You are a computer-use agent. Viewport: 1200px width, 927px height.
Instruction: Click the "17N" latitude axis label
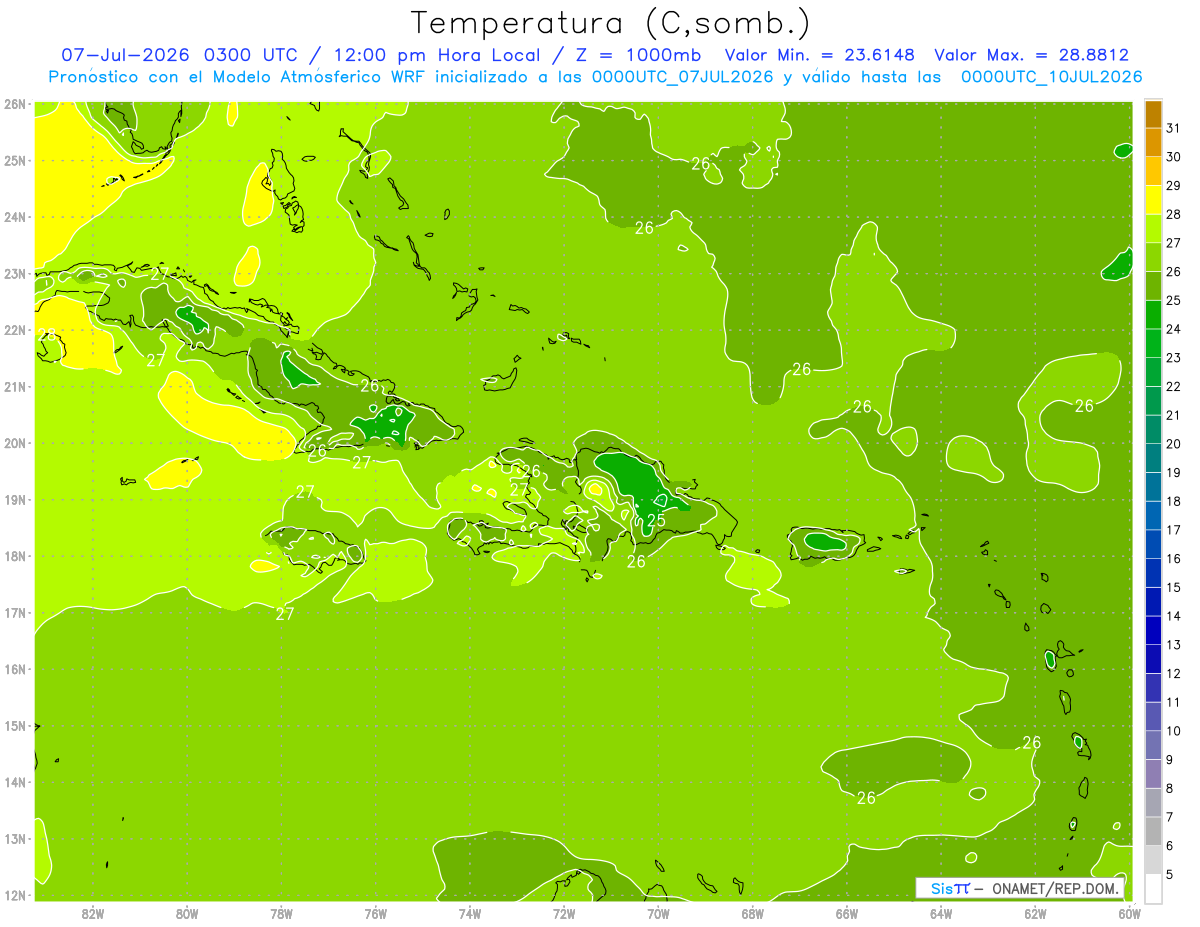point(15,612)
